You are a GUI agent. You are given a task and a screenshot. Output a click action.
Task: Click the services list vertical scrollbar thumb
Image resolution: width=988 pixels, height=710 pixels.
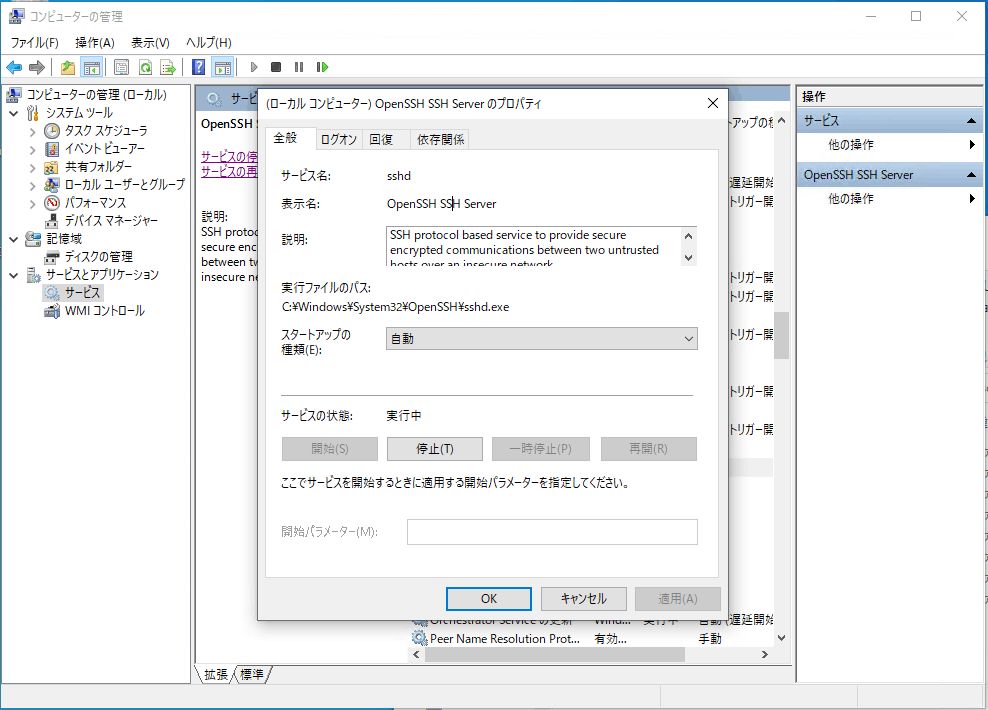[x=781, y=335]
